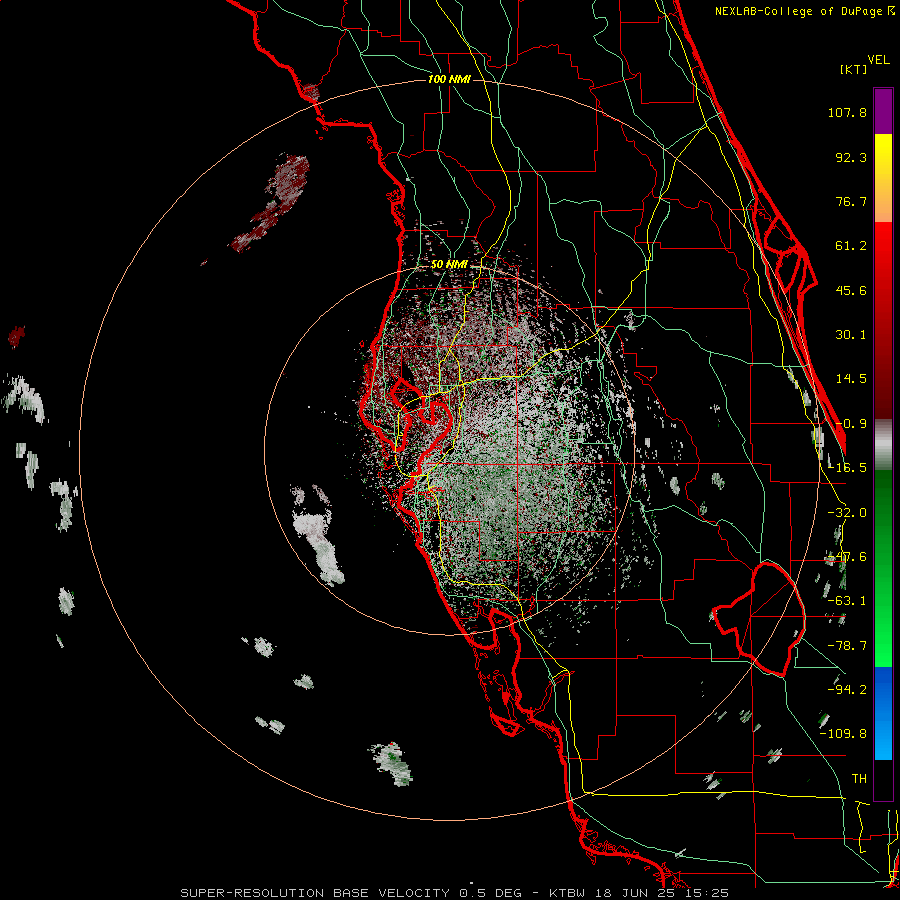Viewport: 900px width, 900px height.
Task: Click the NEXLAB-College of DuPage label
Action: (x=800, y=11)
